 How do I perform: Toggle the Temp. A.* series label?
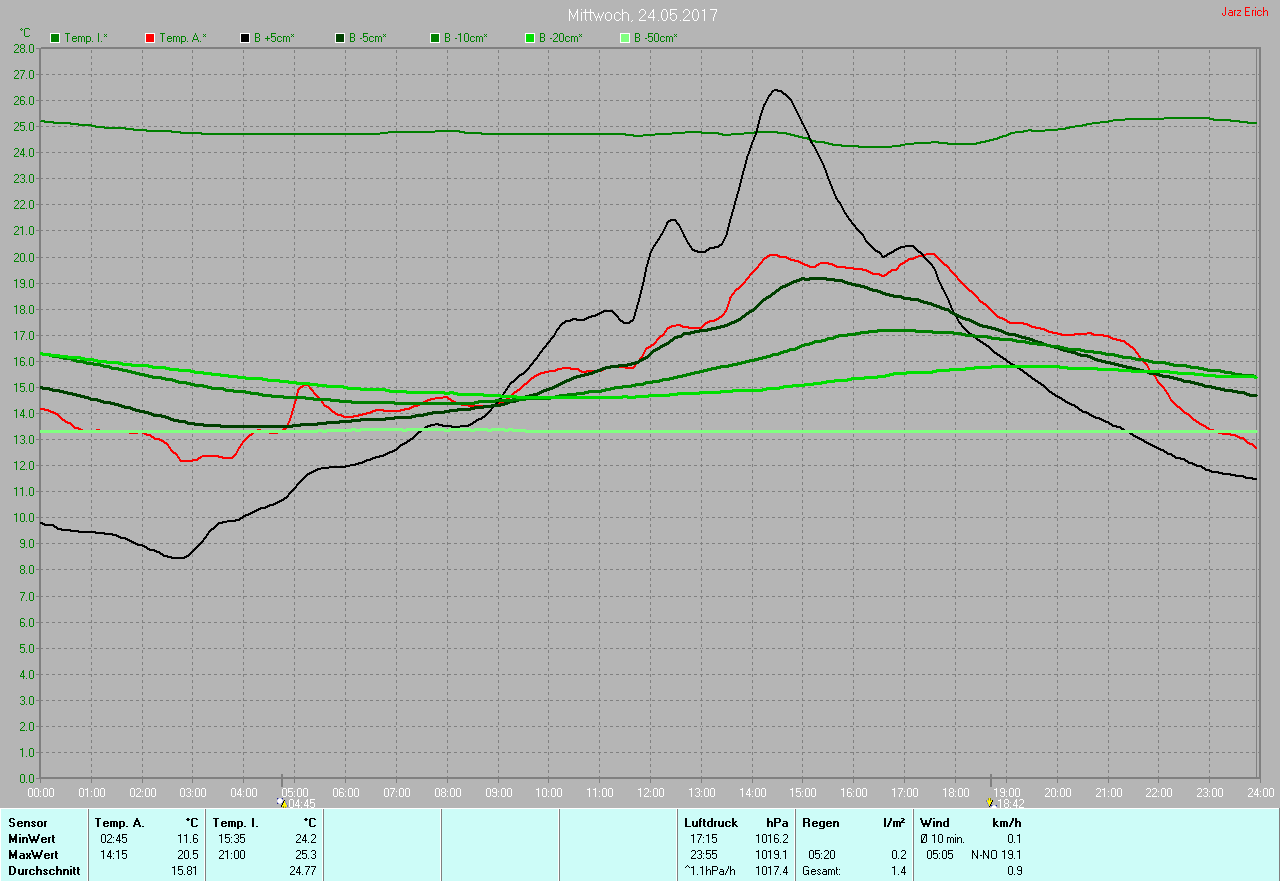pyautogui.click(x=183, y=38)
